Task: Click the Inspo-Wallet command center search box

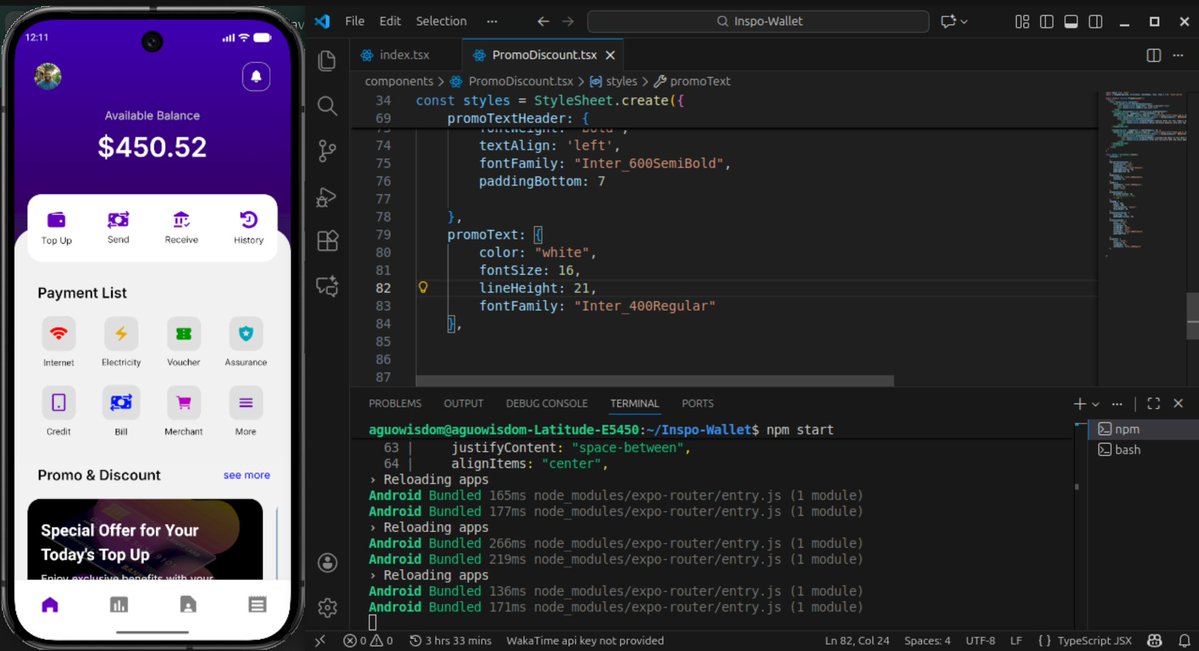Action: [x=758, y=21]
